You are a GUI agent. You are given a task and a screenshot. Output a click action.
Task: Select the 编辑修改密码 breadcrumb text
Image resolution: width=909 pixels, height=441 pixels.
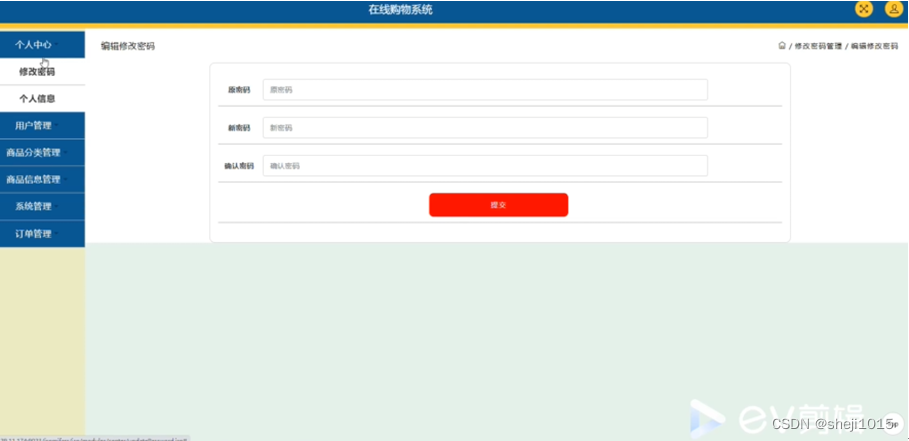[874, 46]
